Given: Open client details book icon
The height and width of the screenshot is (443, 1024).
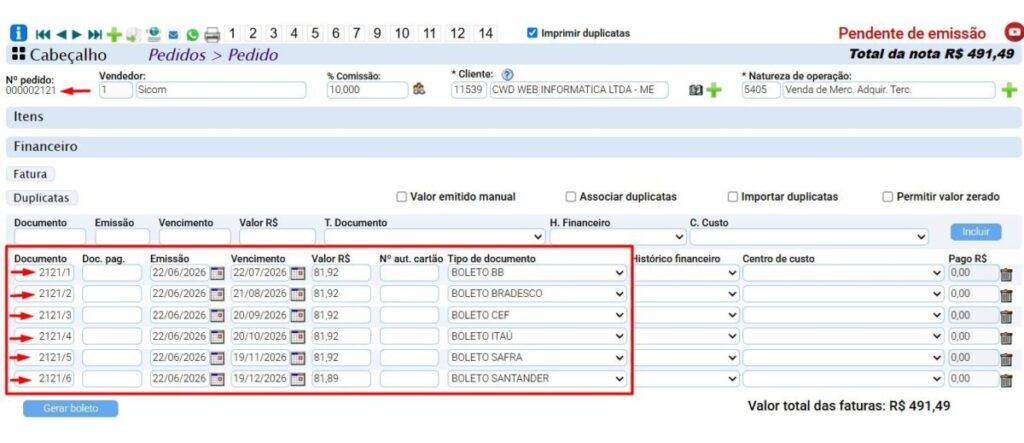Looking at the screenshot, I should coord(696,90).
